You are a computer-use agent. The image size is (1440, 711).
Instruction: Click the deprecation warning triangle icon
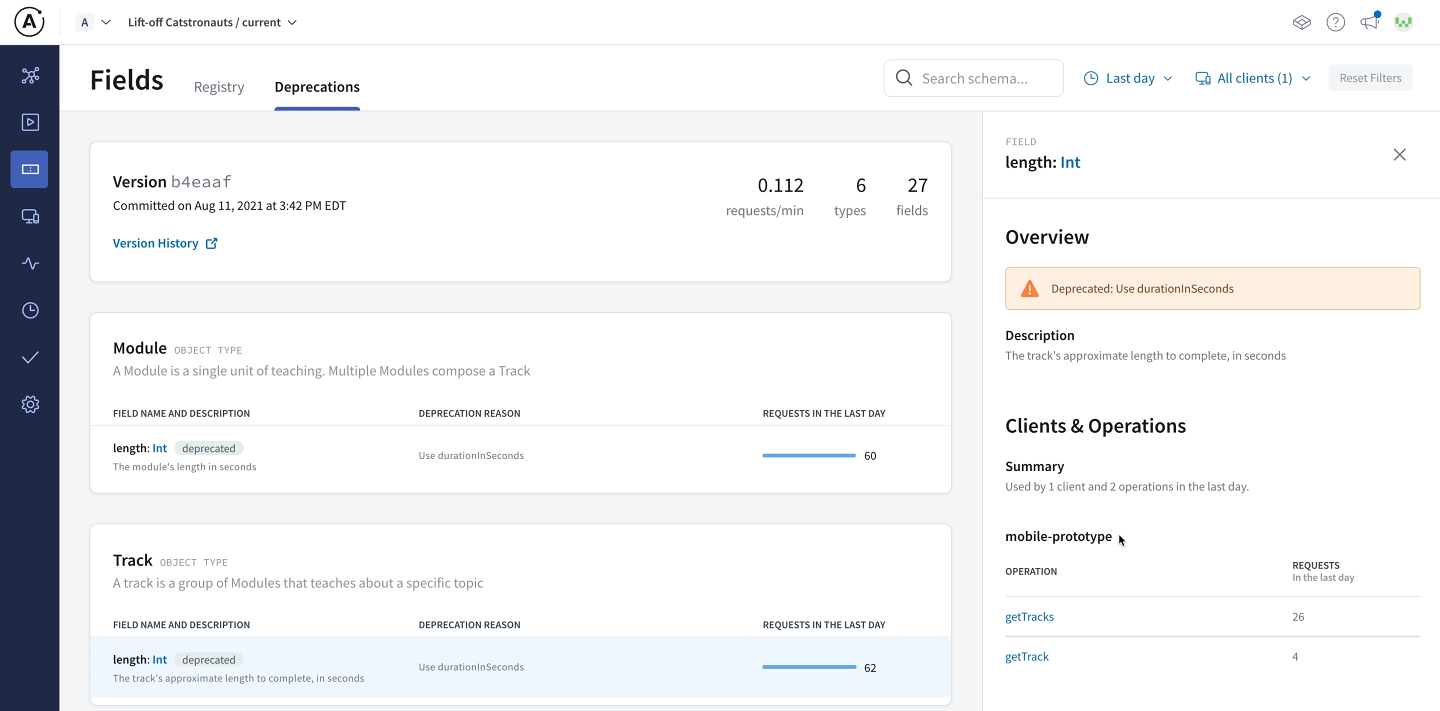coord(1029,289)
